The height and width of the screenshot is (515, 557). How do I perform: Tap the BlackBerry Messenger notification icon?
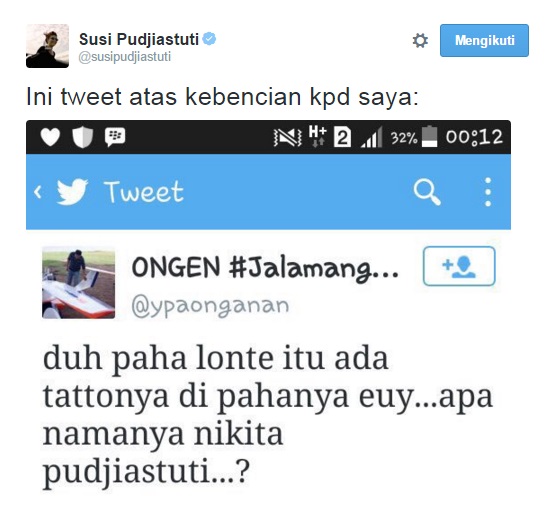point(115,137)
